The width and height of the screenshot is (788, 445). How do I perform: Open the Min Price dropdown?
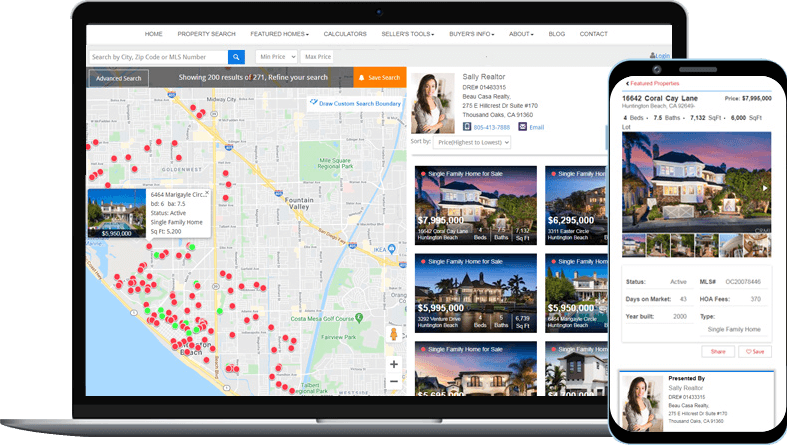coord(277,57)
